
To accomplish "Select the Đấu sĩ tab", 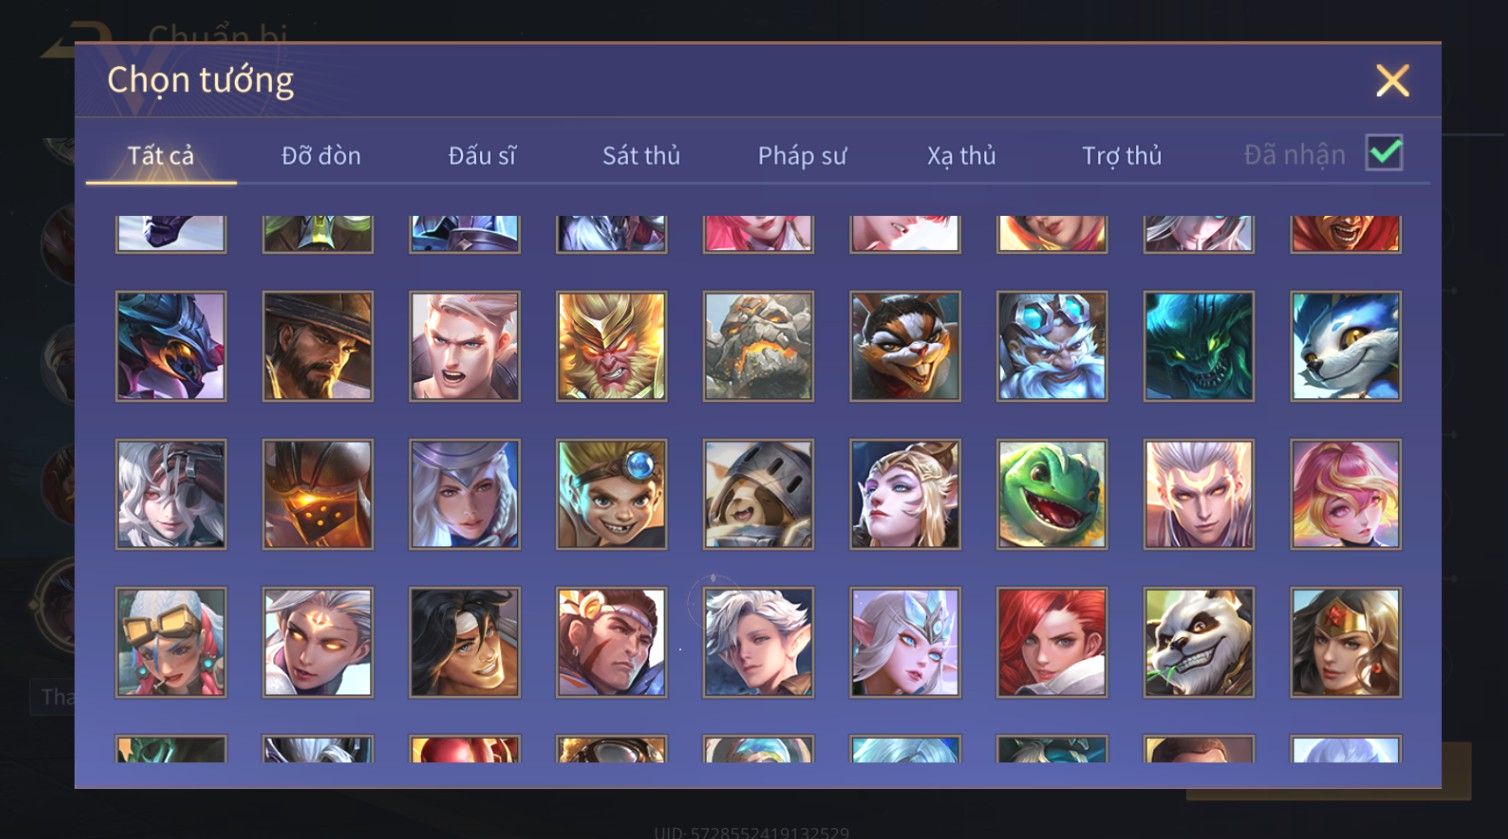I will pos(482,156).
